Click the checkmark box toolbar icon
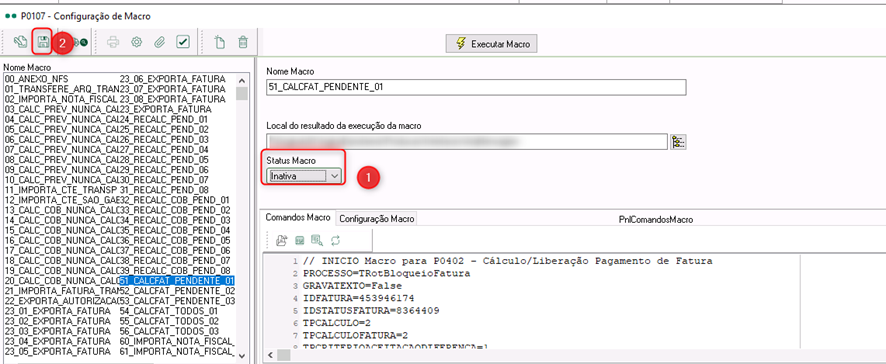The height and width of the screenshot is (364, 886). [x=183, y=42]
